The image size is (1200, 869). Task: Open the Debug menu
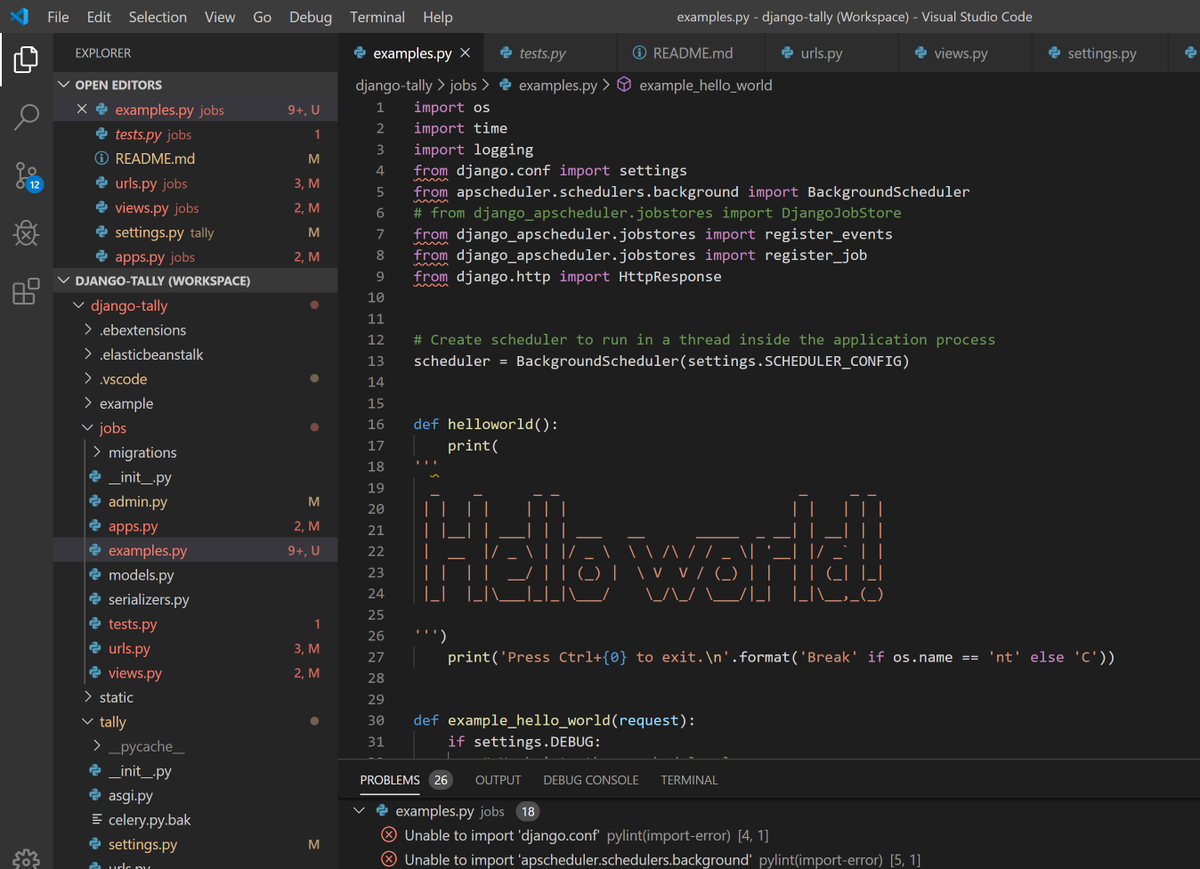[x=310, y=17]
